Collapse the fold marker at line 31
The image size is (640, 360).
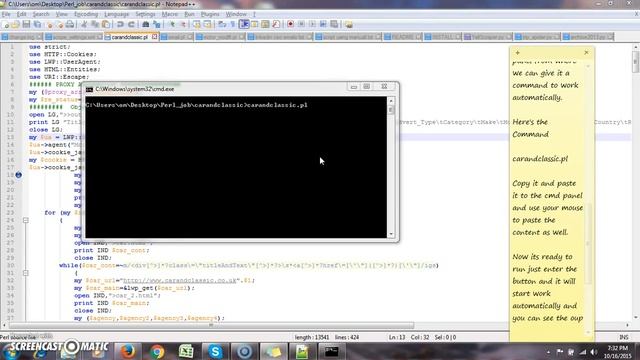(25, 273)
